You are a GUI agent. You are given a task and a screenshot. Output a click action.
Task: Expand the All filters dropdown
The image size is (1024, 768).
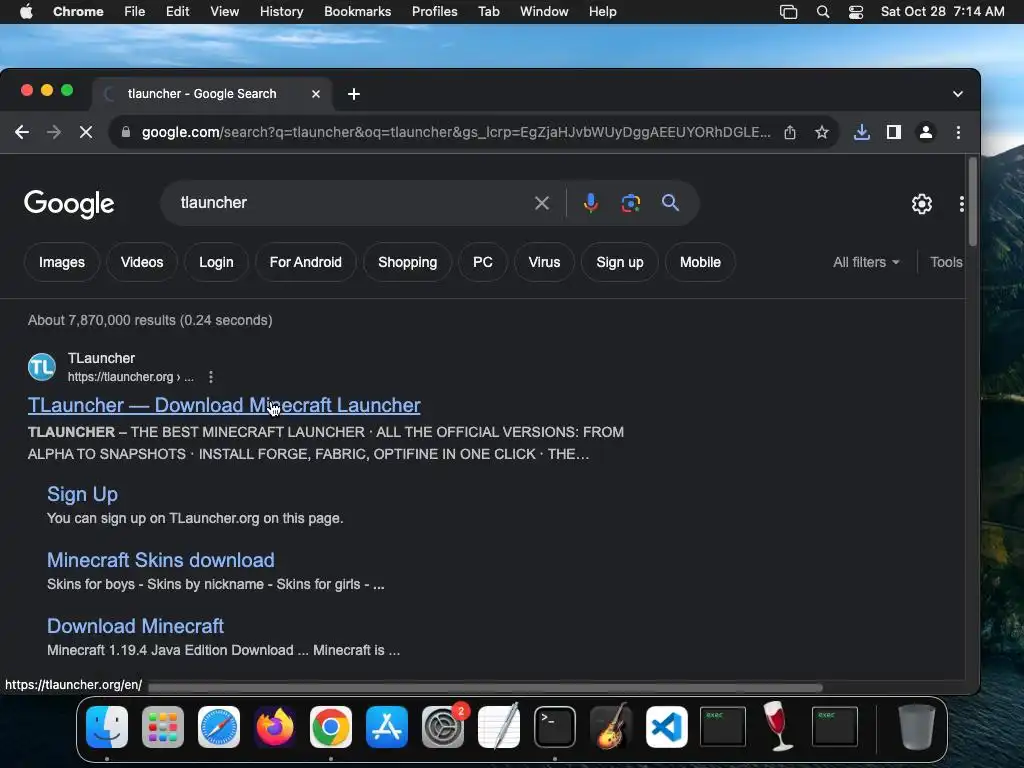pyautogui.click(x=866, y=263)
